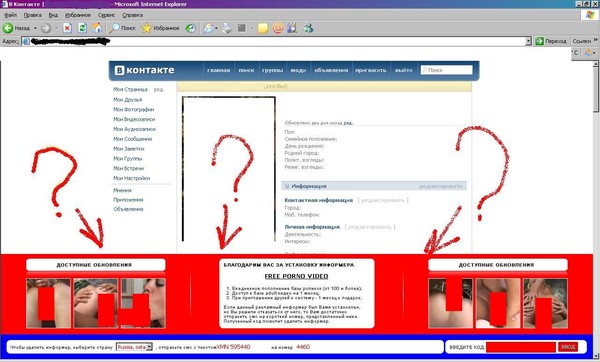Click the Stop loading red X icon

(67, 28)
